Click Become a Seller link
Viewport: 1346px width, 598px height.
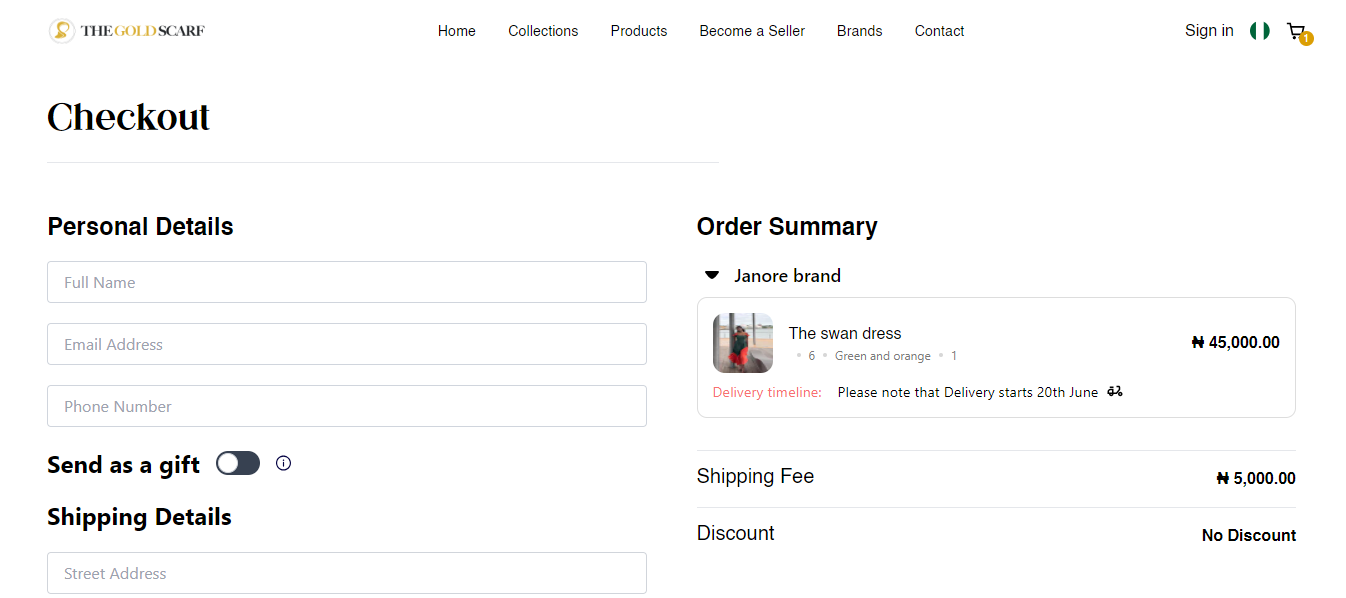point(752,31)
